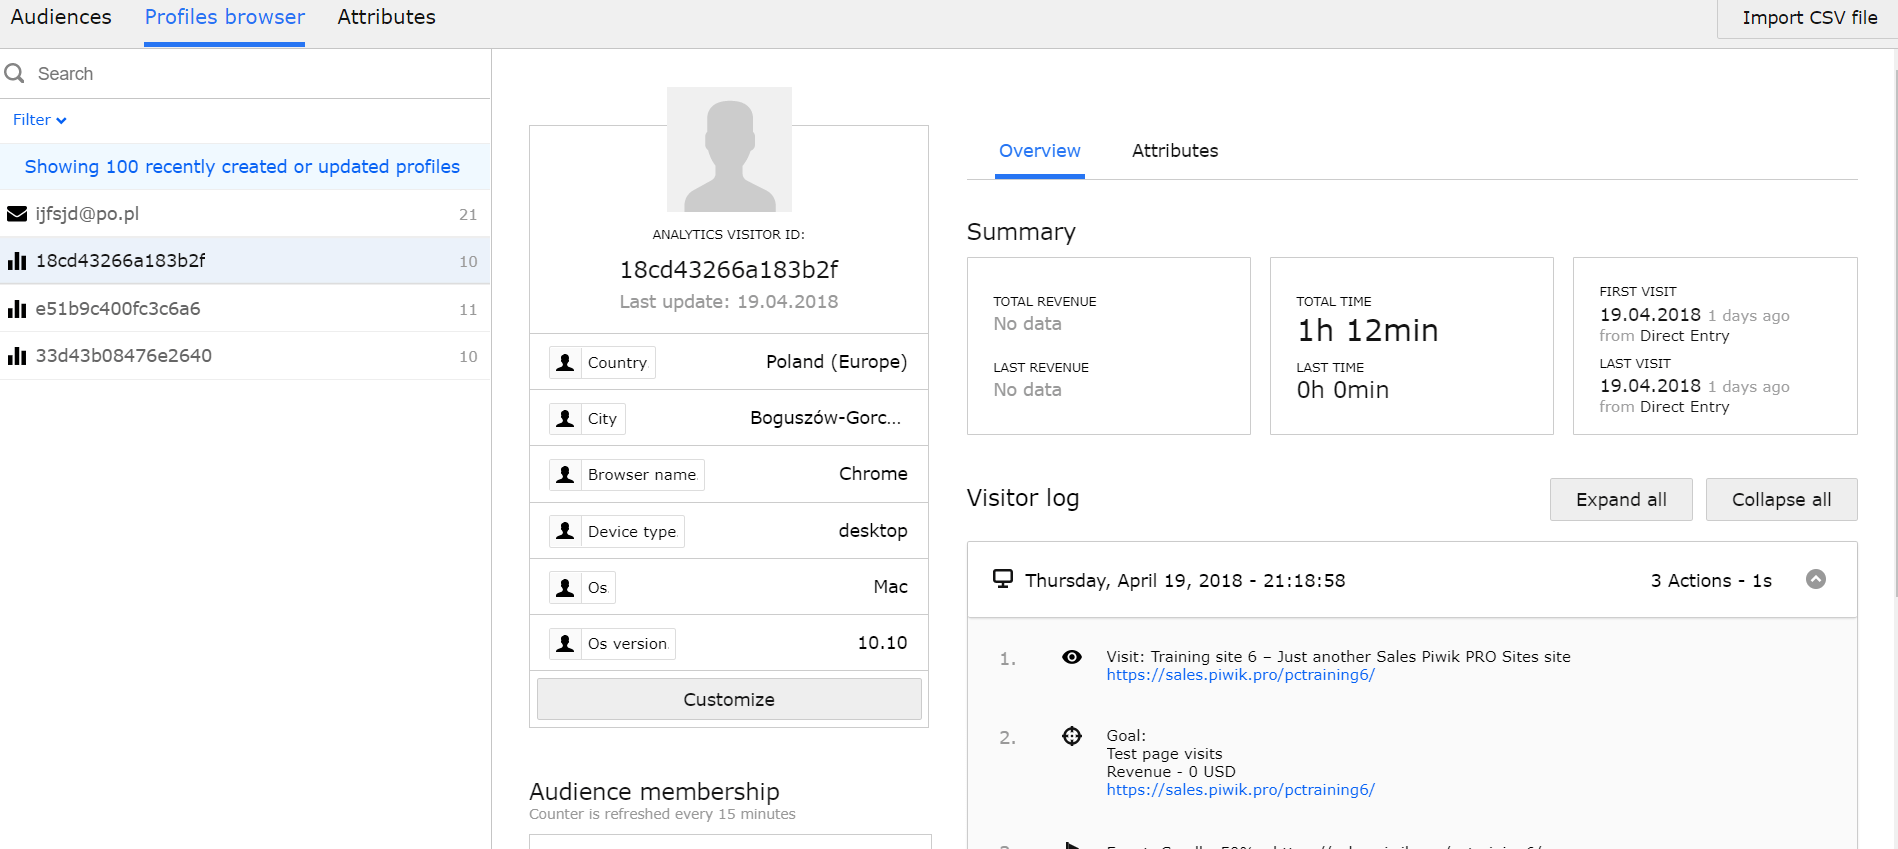This screenshot has height=849, width=1898.
Task: Open the pctraining6 link under Visit entry
Action: 1240,675
